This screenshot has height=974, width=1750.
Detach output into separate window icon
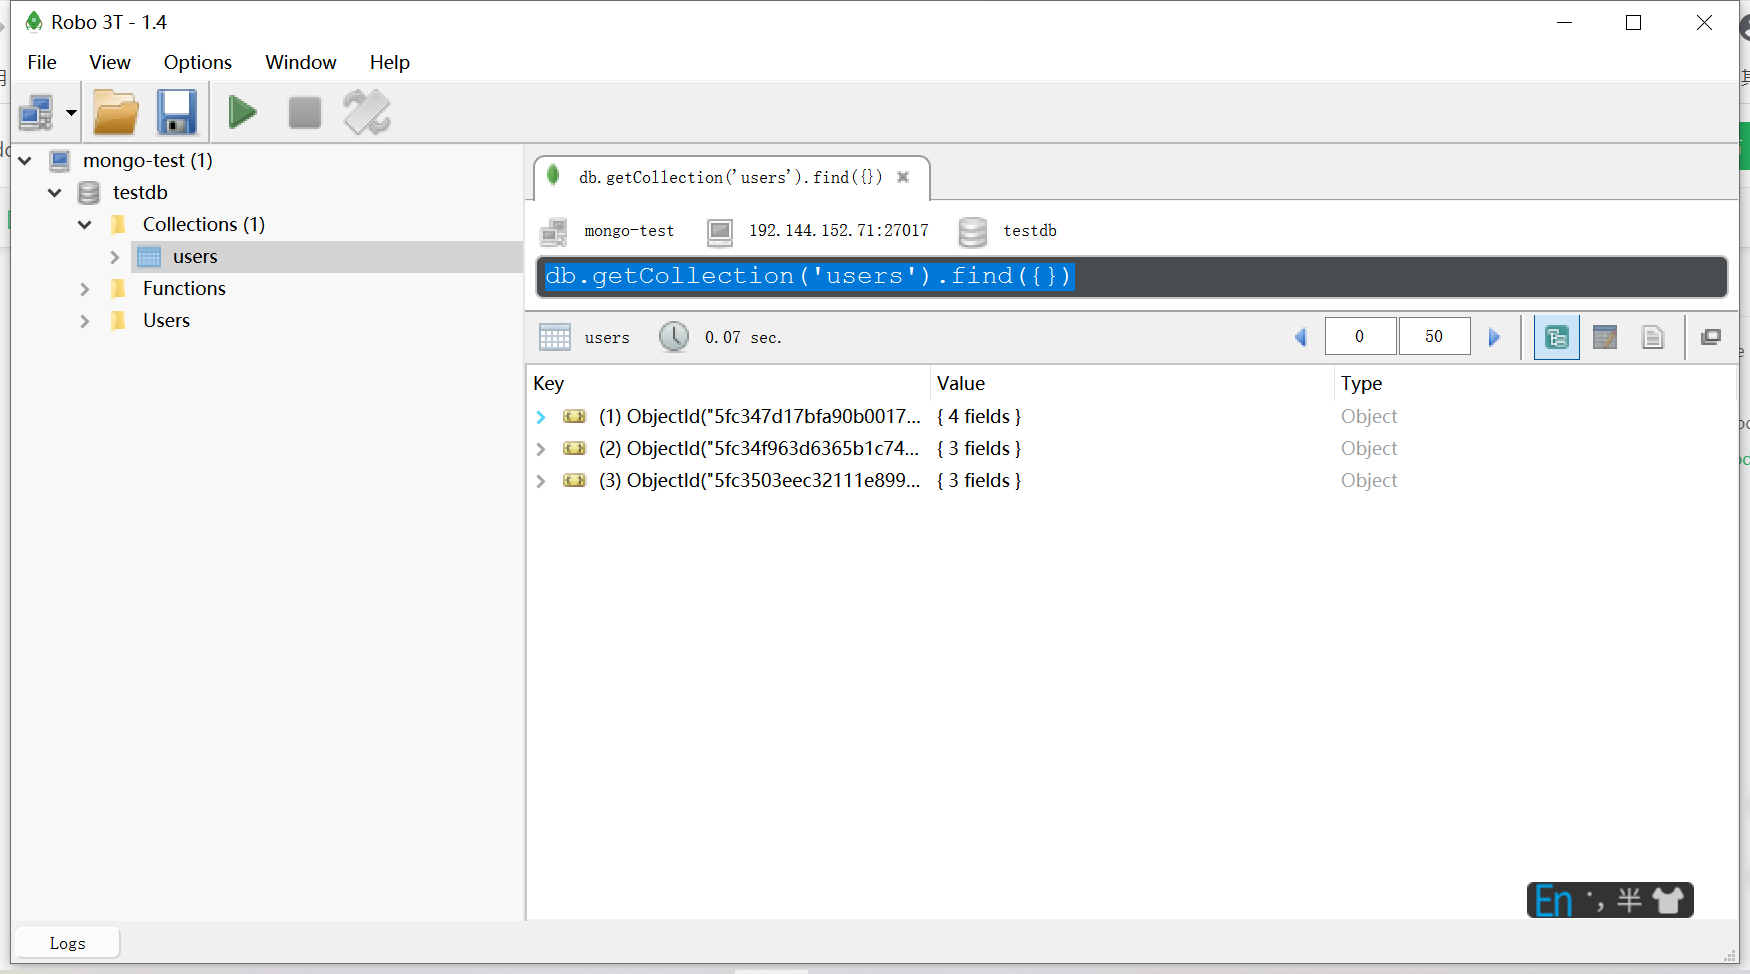[1711, 337]
